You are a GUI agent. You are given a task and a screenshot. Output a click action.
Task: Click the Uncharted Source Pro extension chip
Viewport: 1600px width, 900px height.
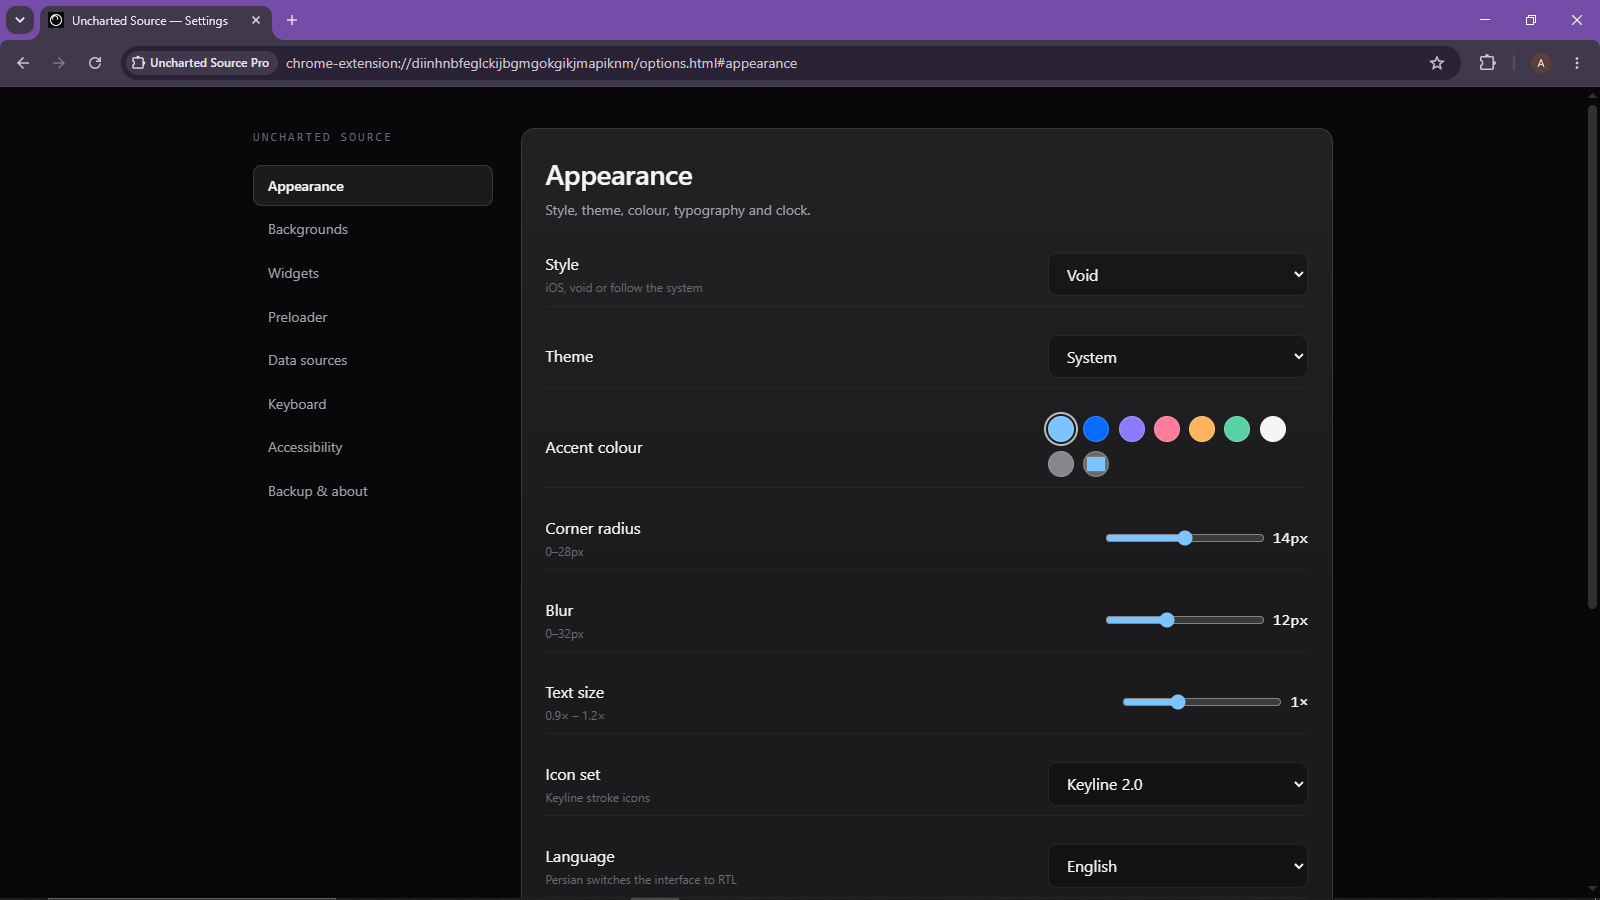[201, 63]
